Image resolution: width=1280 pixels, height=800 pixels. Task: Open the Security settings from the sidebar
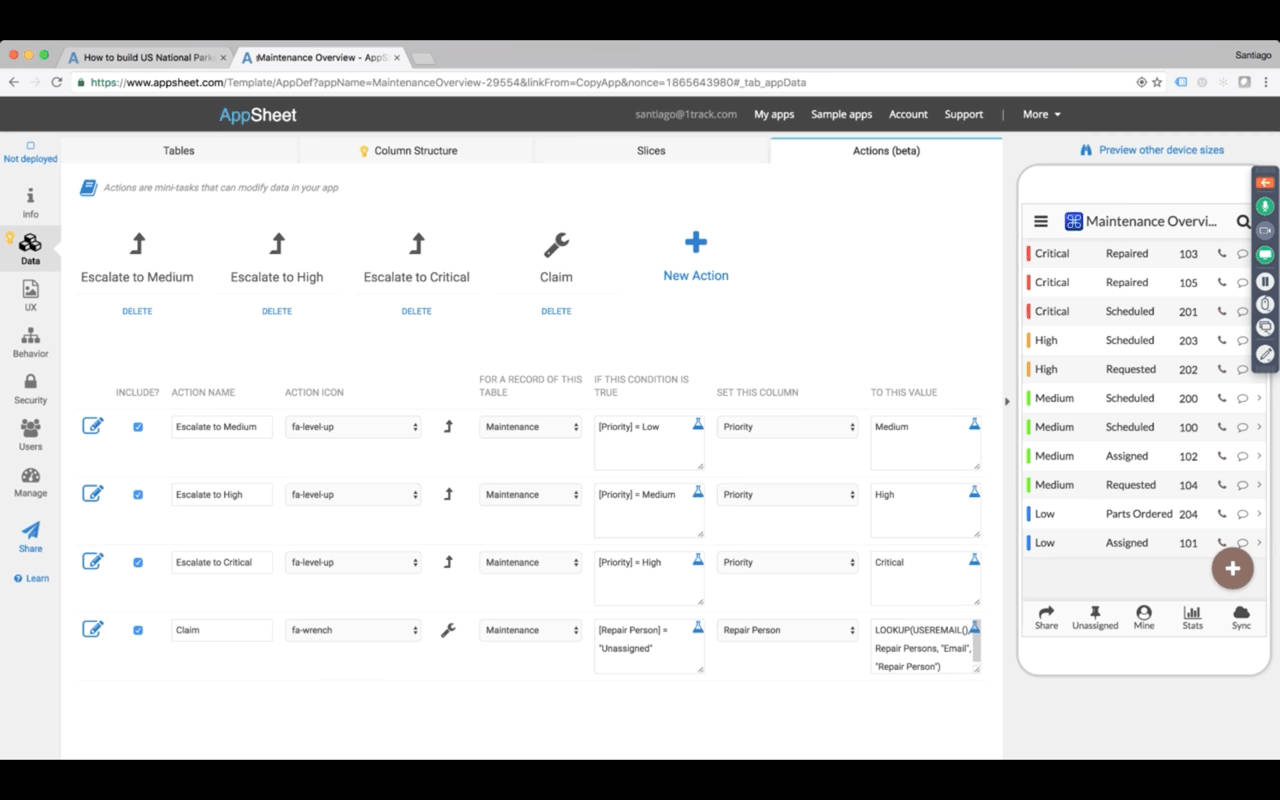[x=29, y=387]
